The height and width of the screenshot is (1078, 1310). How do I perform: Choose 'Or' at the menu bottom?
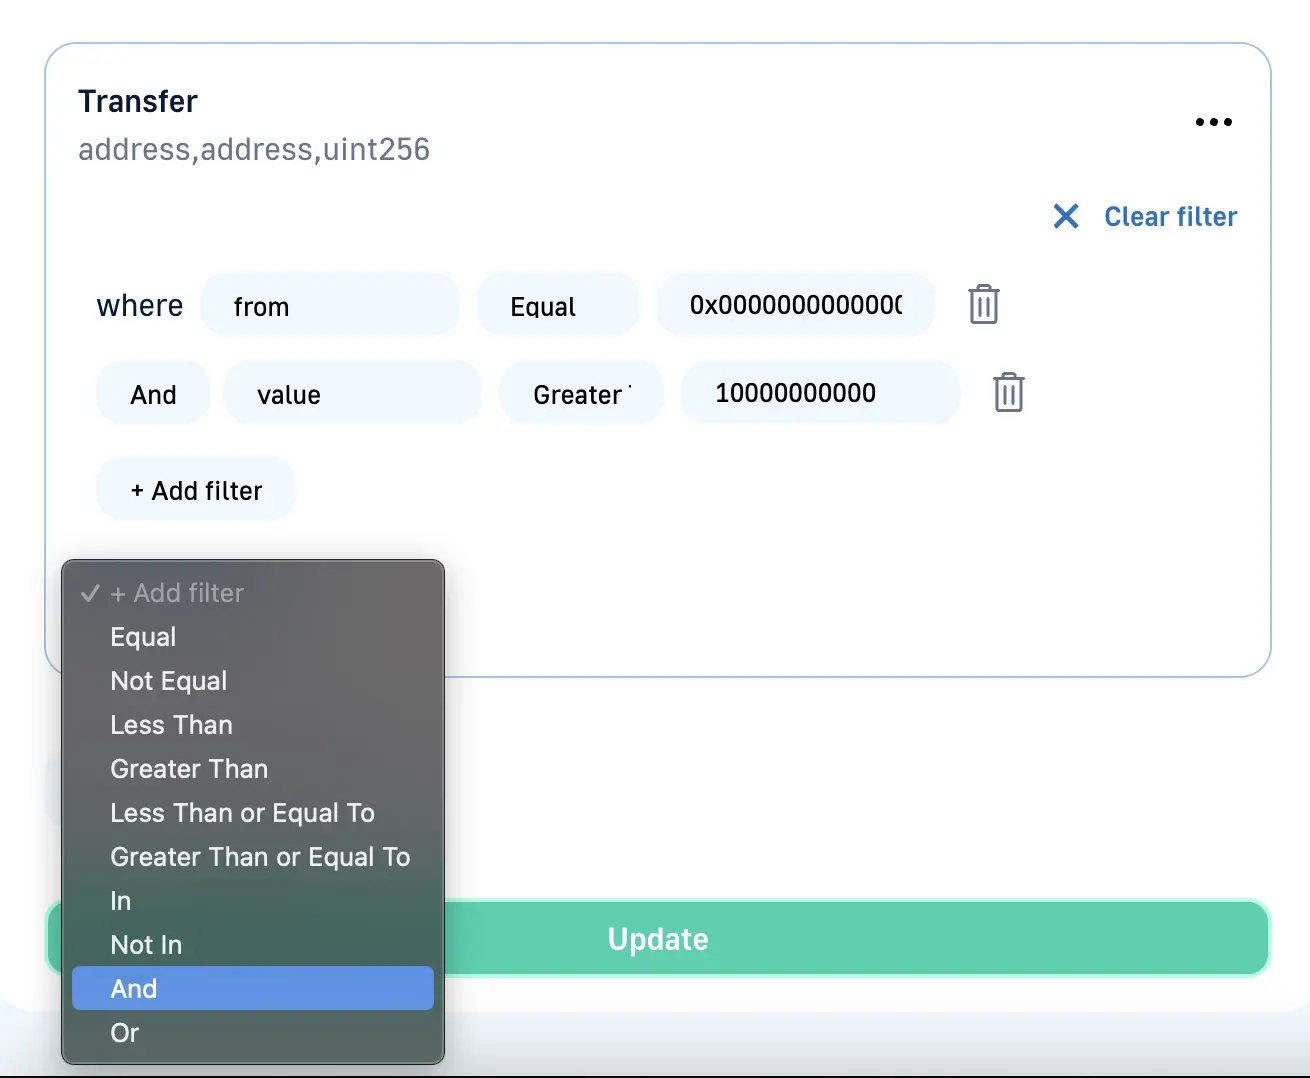pos(125,1033)
